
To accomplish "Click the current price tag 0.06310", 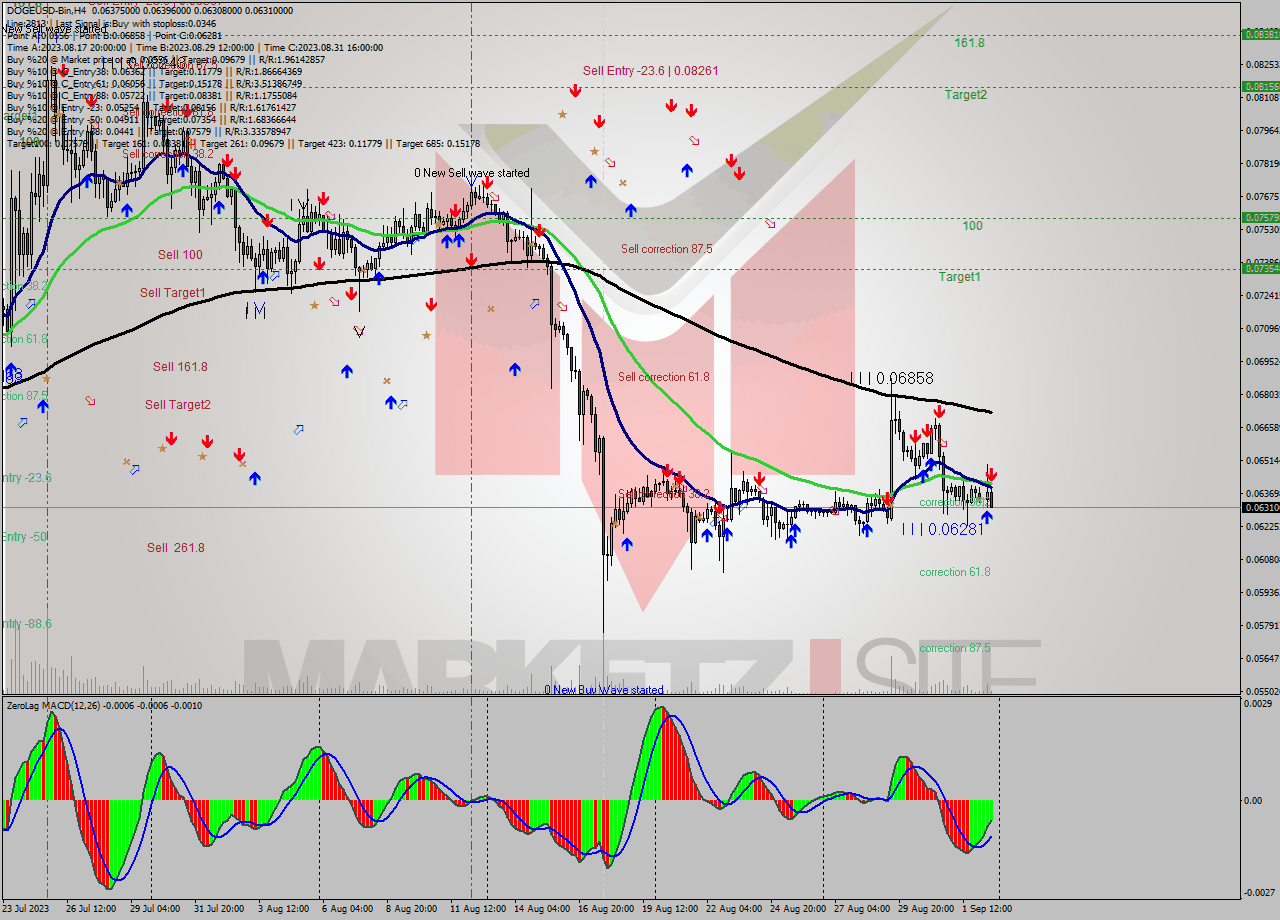I will click(1260, 507).
